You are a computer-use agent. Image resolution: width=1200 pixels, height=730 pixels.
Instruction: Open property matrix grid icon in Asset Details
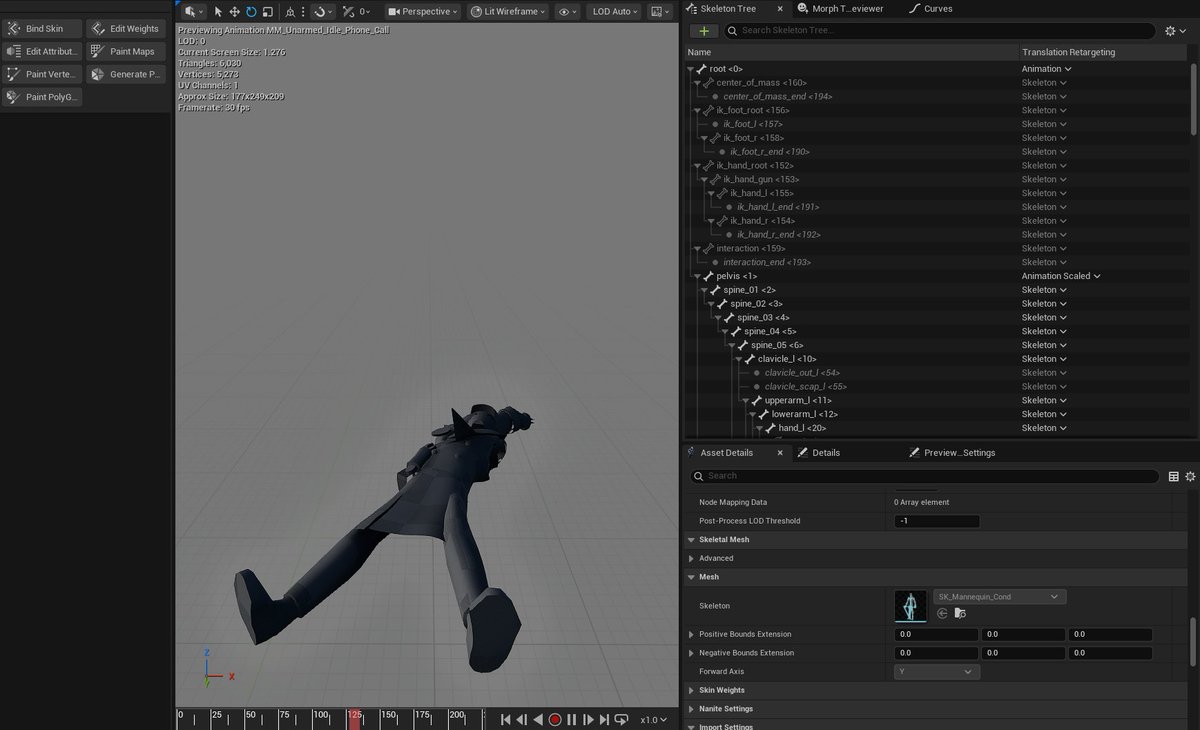(1174, 476)
